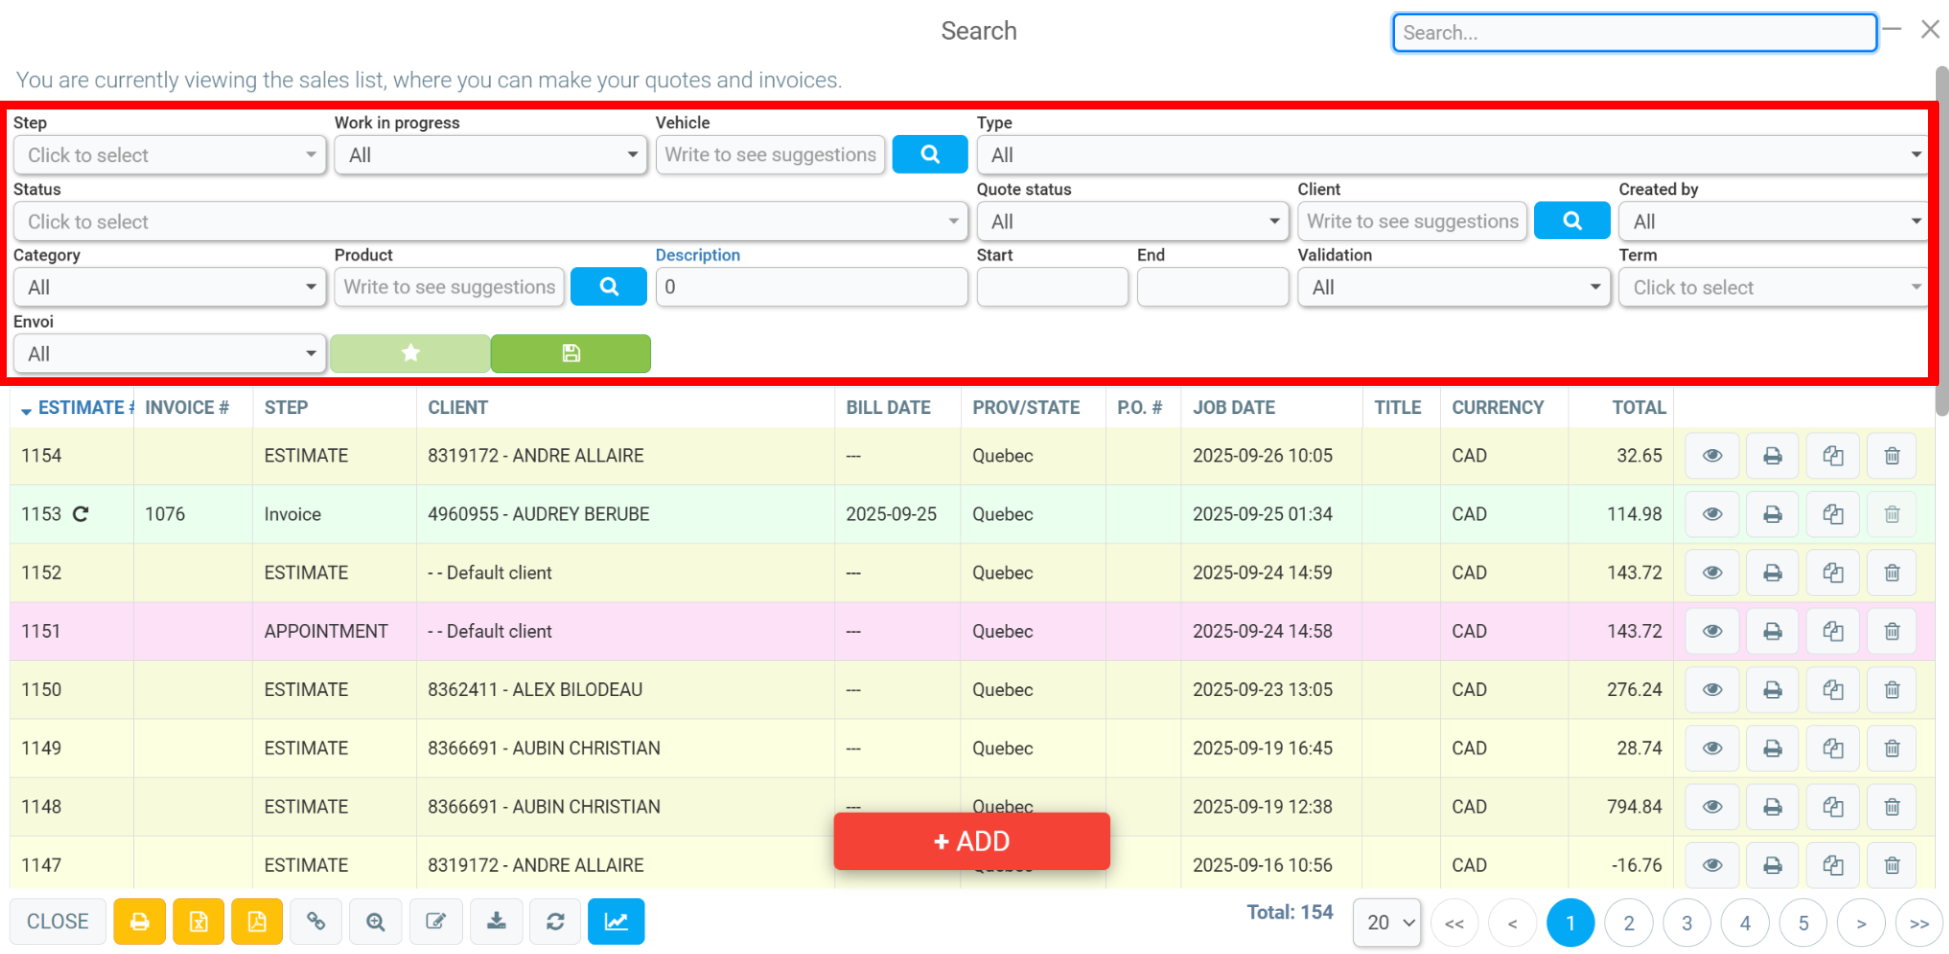
Task: Sort by the TOTAL column header
Action: tap(1638, 408)
